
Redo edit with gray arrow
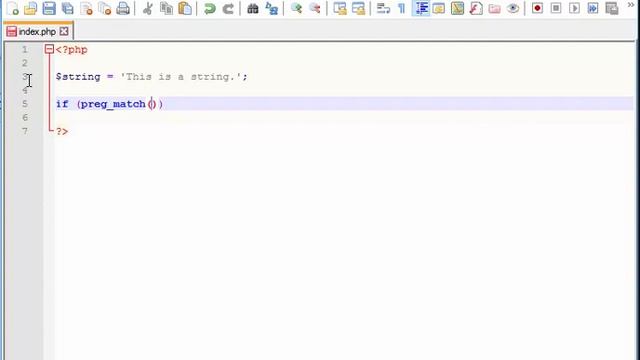228,8
